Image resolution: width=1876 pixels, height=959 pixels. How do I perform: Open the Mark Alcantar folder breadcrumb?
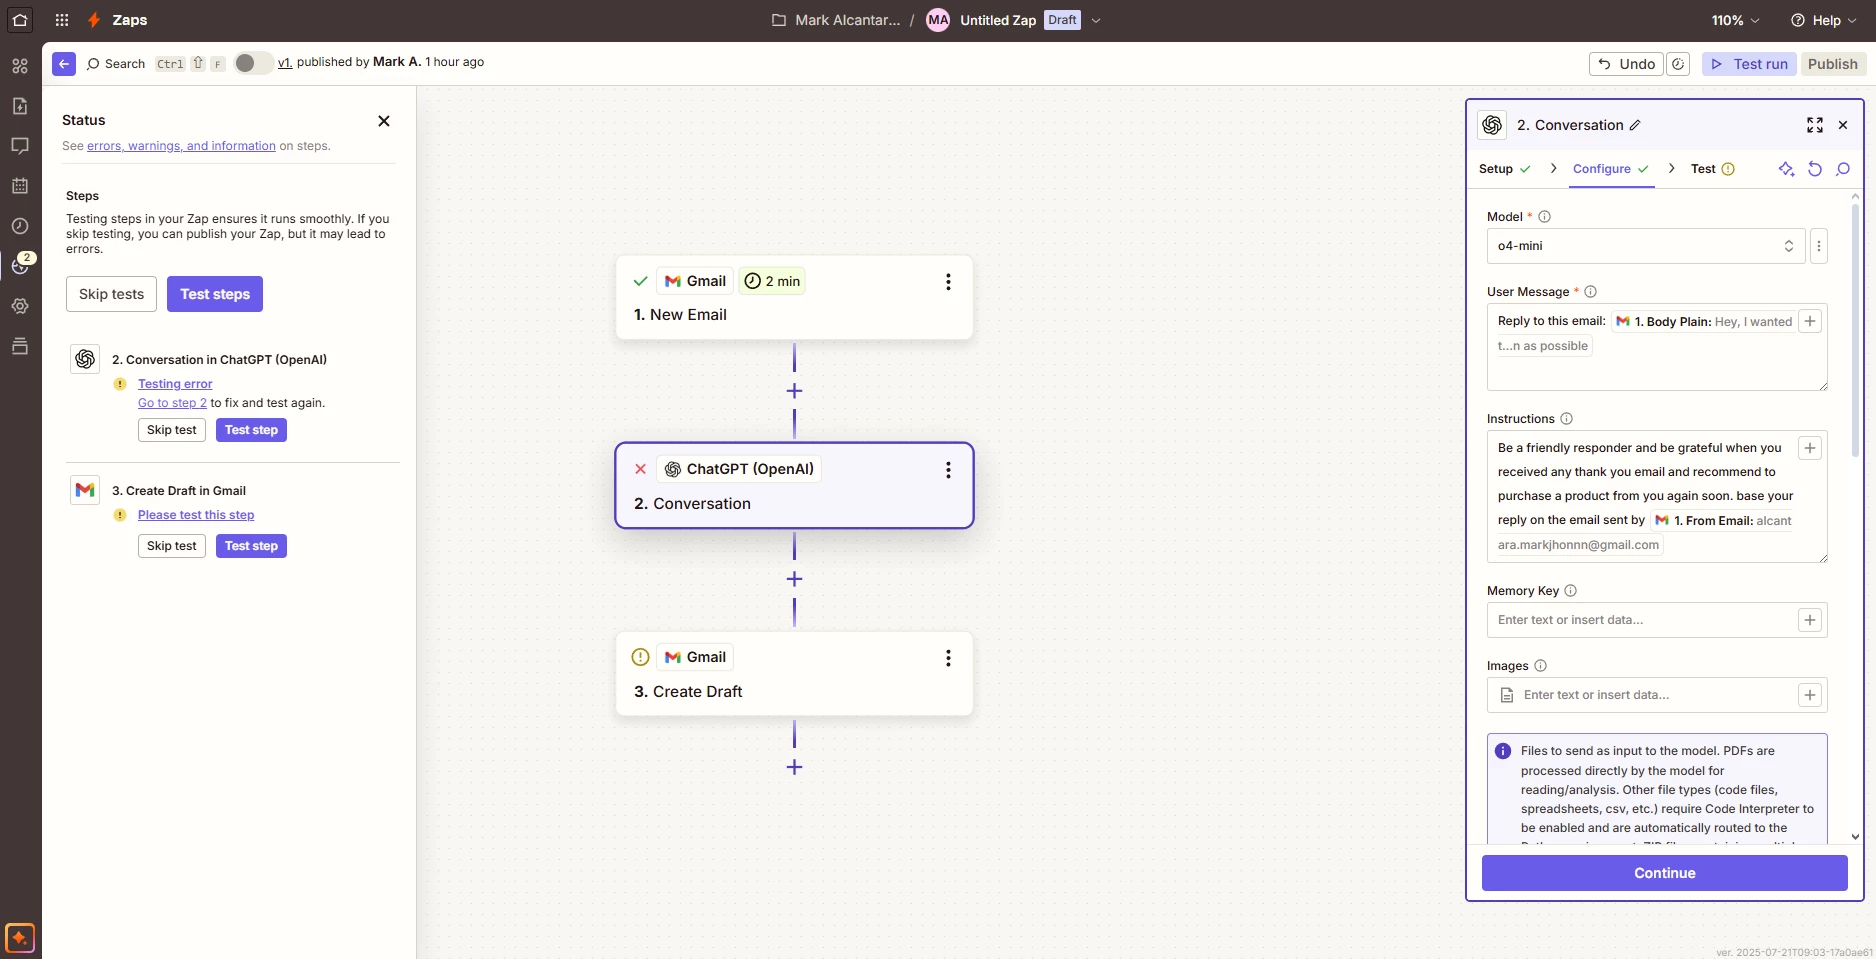click(836, 20)
